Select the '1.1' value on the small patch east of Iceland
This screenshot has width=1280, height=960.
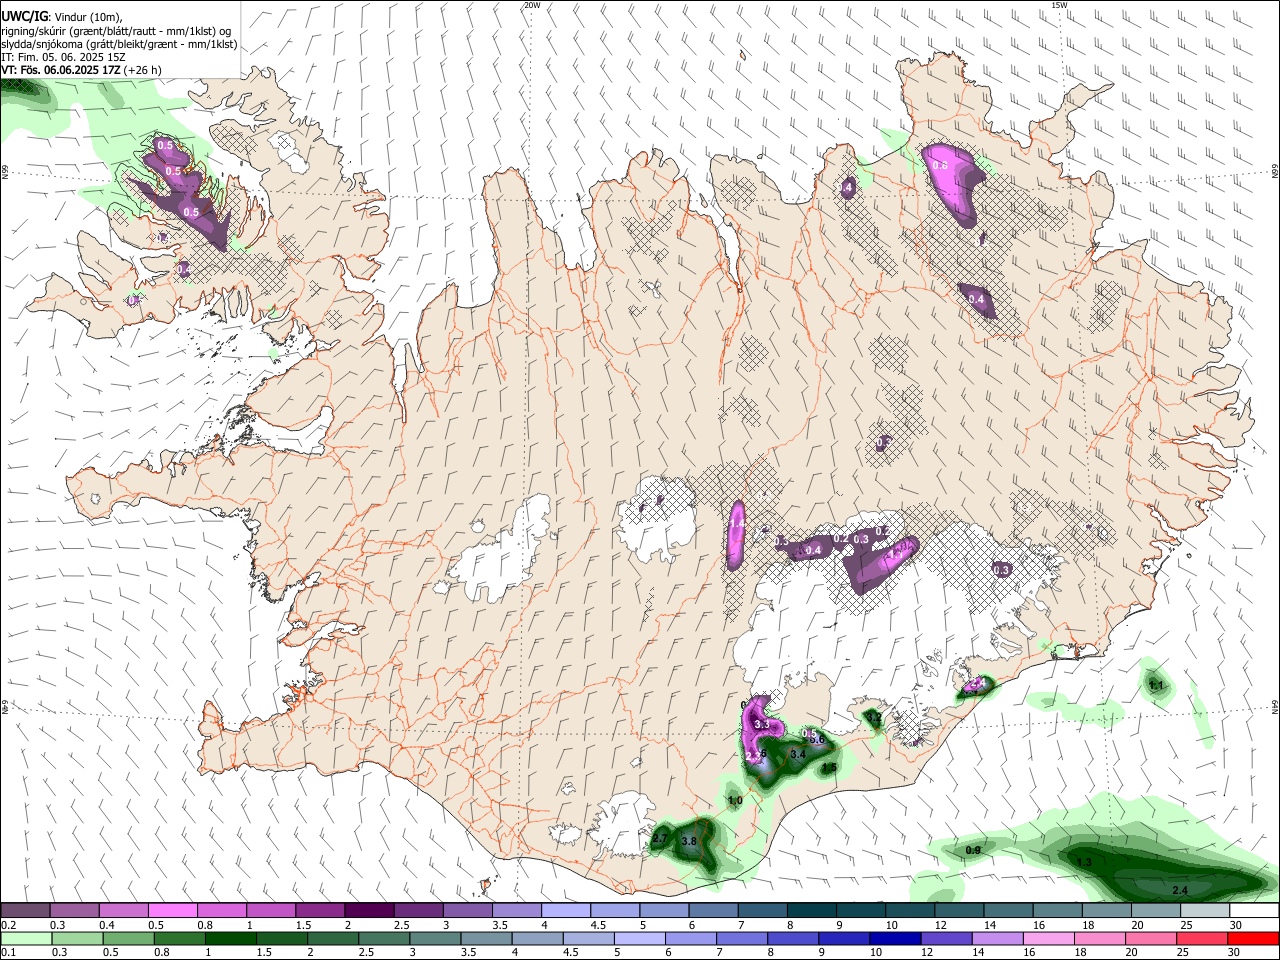(1157, 686)
